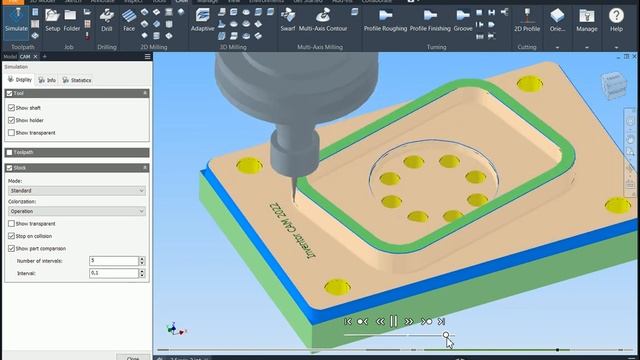This screenshot has width=640, height=360.
Task: Click the Close button in Simulation panel
Action: pos(133,358)
